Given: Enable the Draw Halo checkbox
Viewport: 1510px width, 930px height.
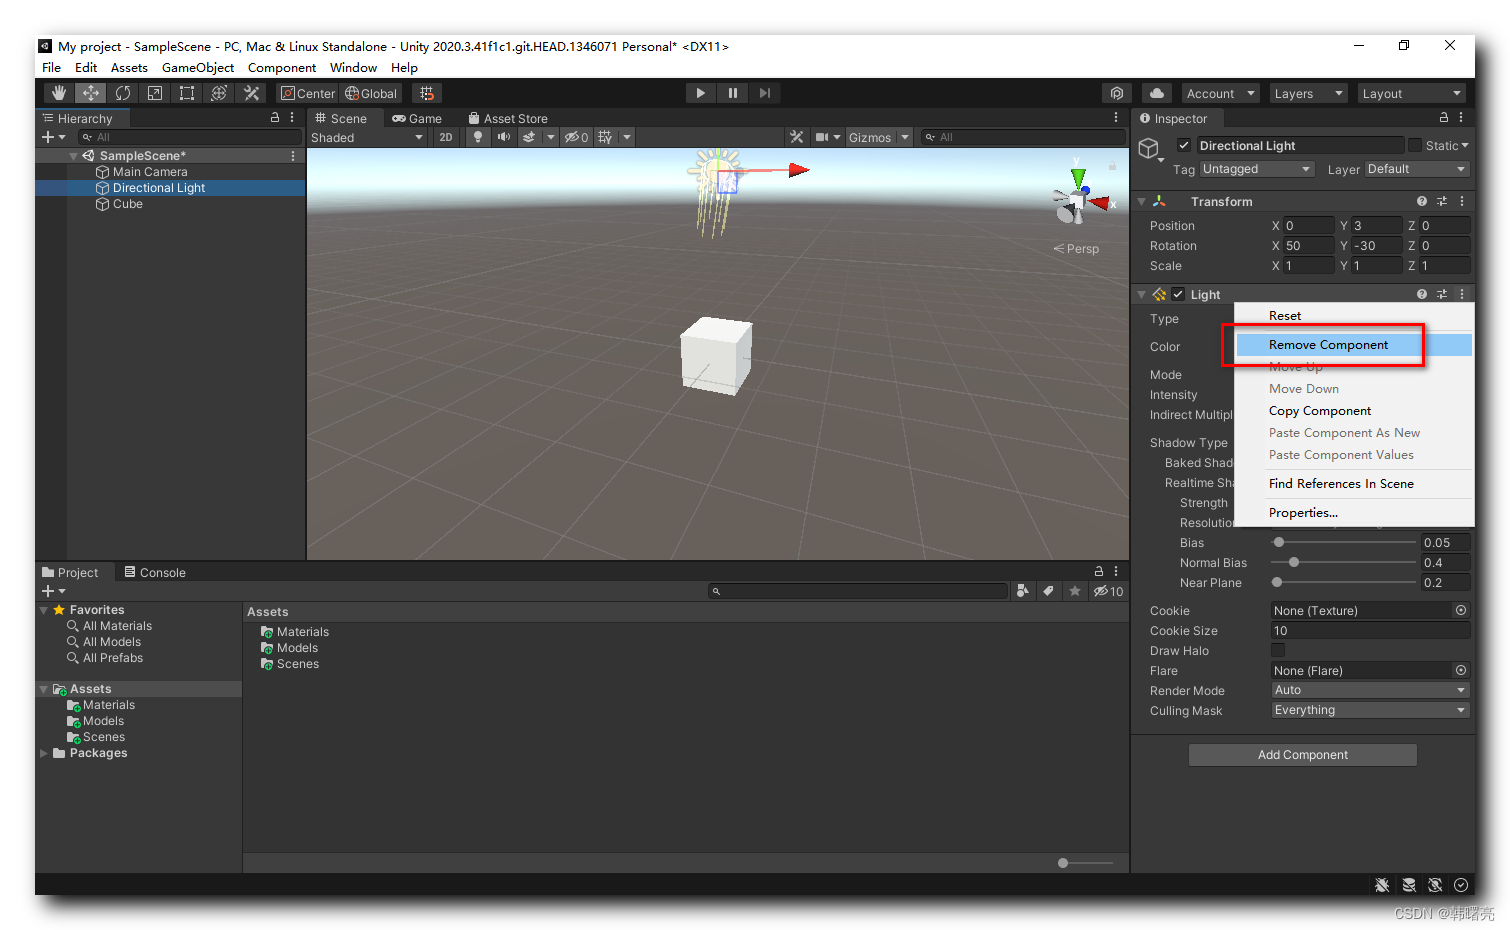Looking at the screenshot, I should coord(1278,650).
